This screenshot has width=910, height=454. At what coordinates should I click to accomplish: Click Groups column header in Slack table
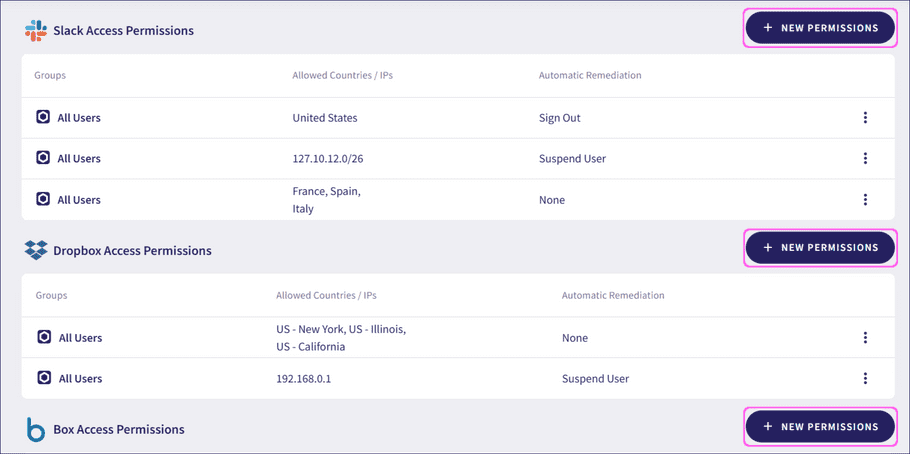tap(50, 75)
